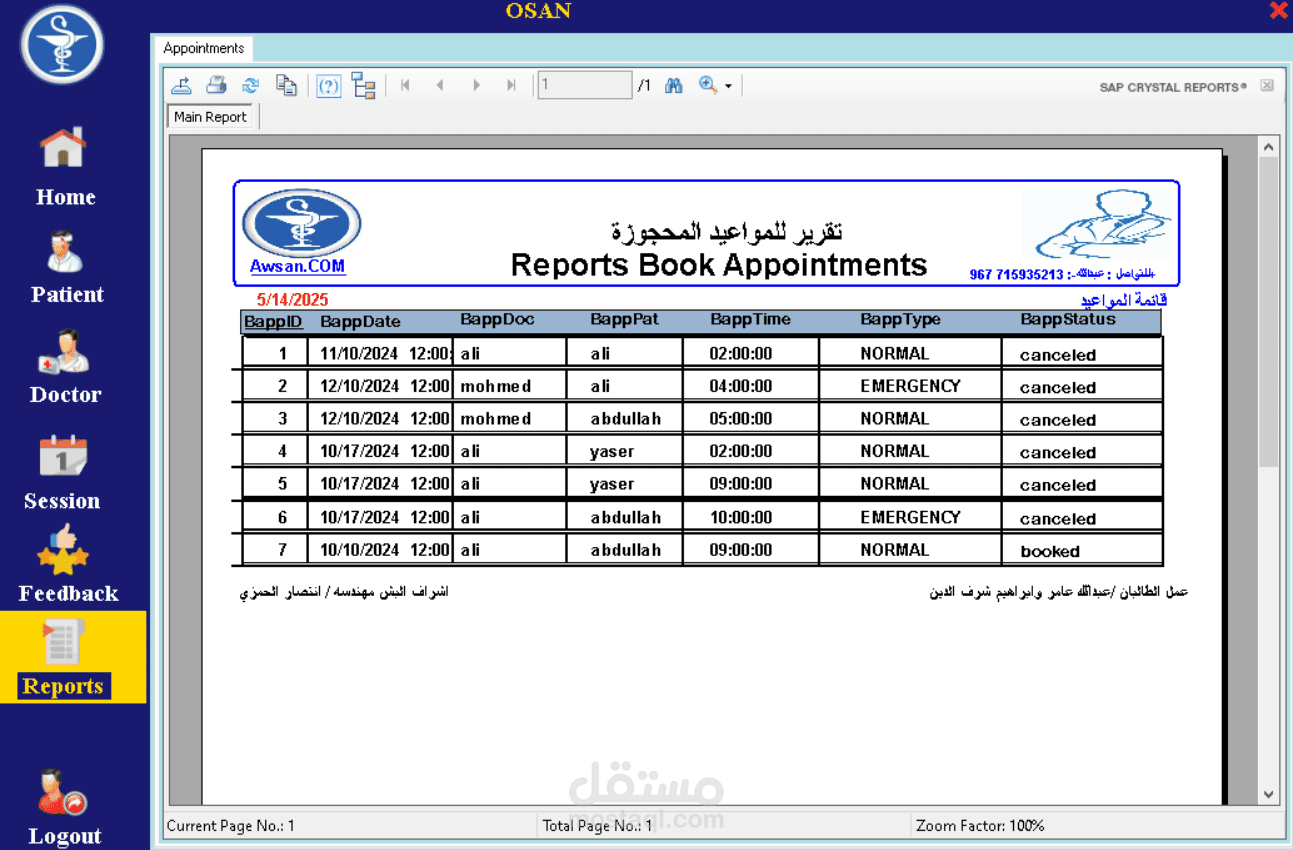Open the Patient section in sidebar
This screenshot has height=850, width=1293.
(x=66, y=267)
